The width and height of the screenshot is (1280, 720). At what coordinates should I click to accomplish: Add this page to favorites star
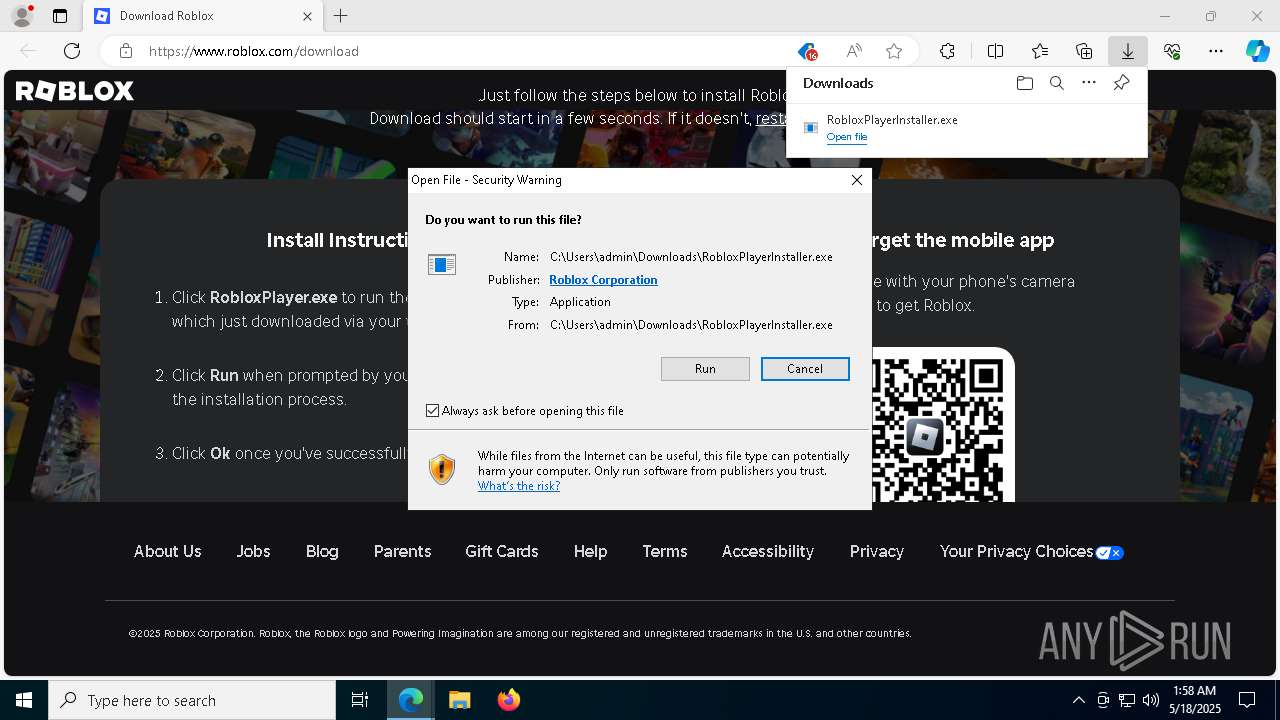tap(894, 51)
